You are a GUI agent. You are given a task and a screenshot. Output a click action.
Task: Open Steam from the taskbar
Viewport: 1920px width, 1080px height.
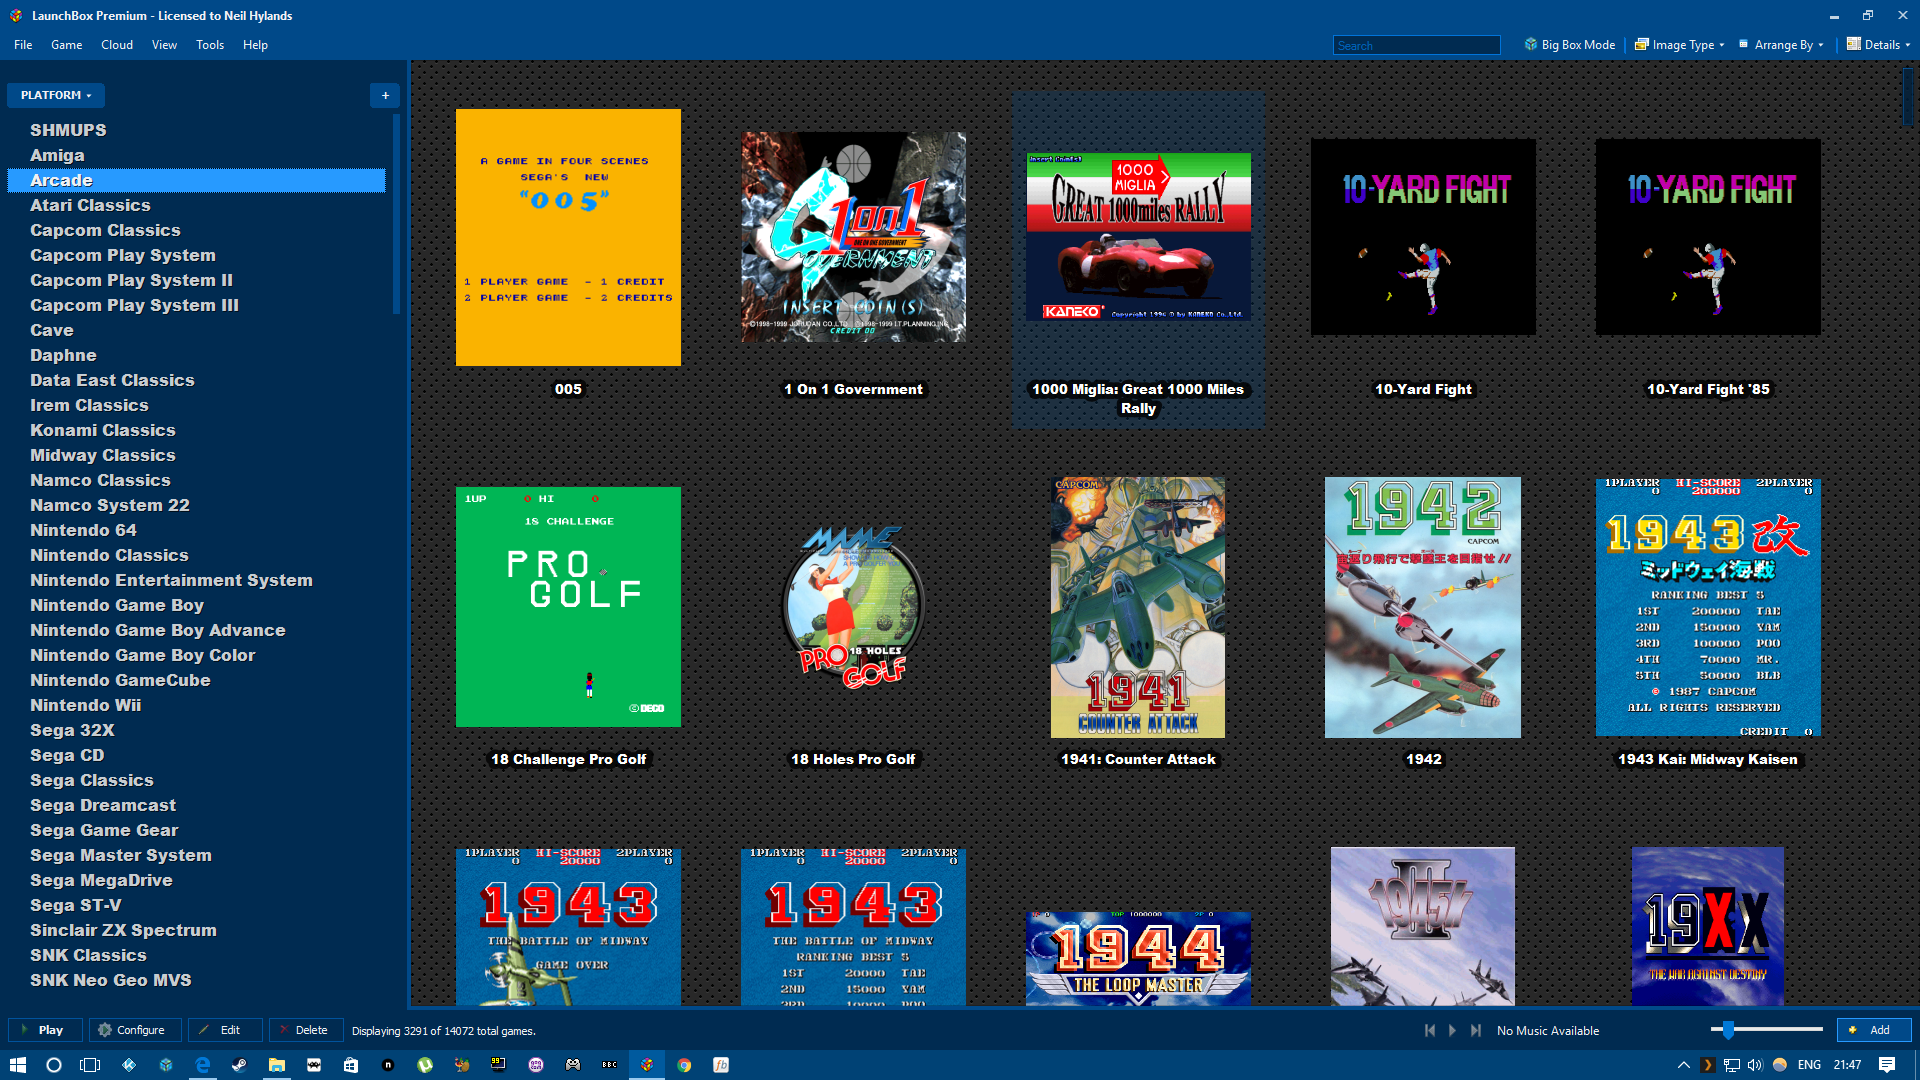[240, 1065]
